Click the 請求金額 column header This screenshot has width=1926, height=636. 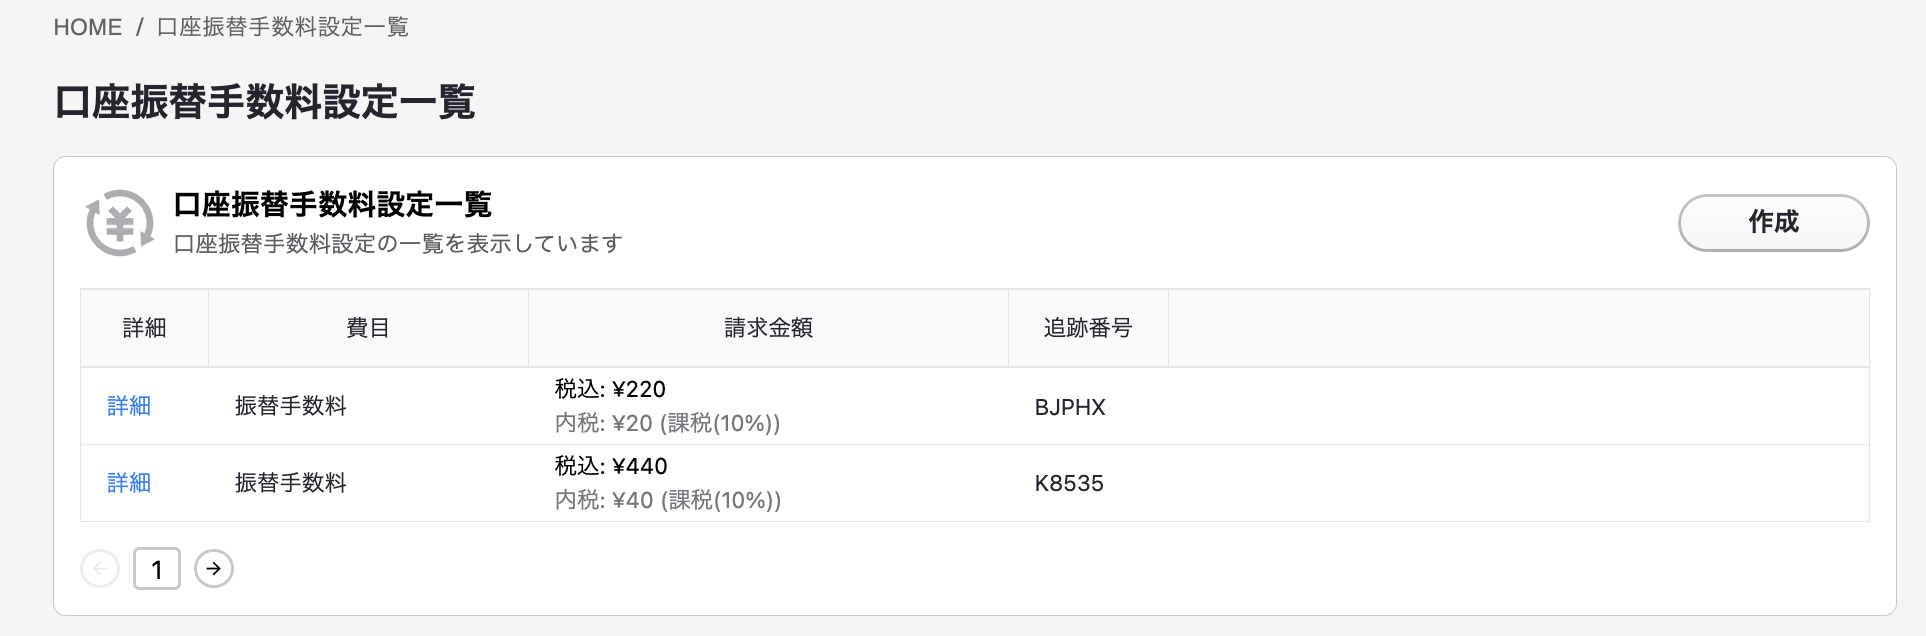click(x=768, y=328)
